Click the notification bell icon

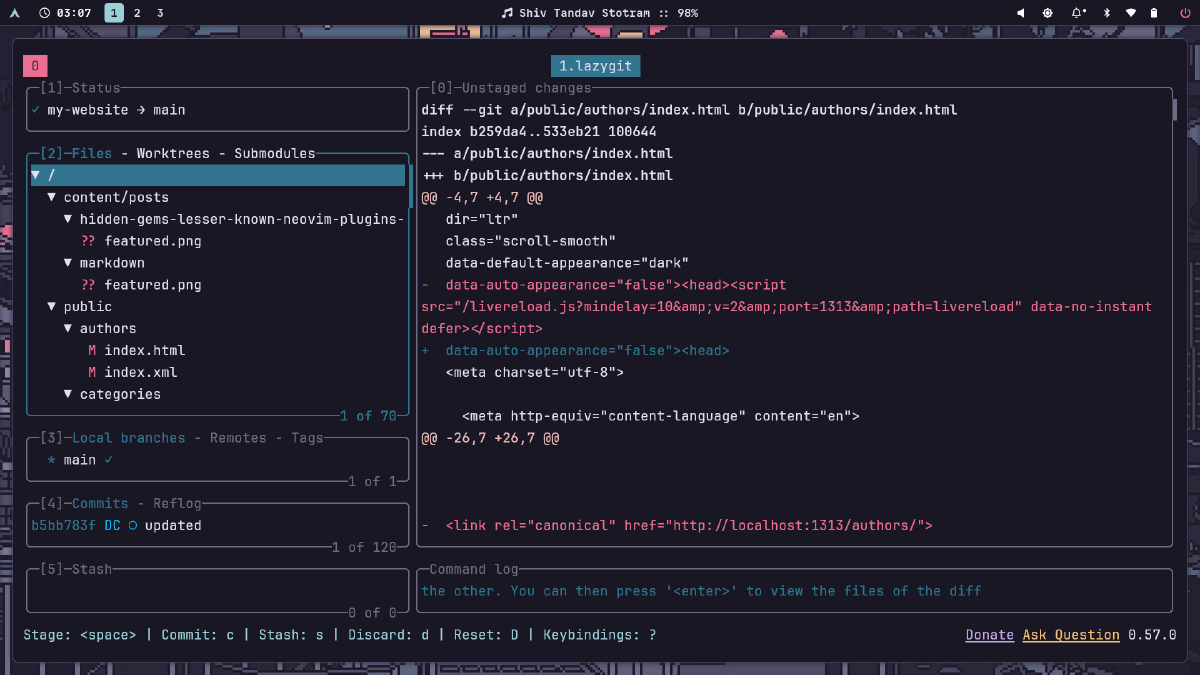tap(1078, 13)
